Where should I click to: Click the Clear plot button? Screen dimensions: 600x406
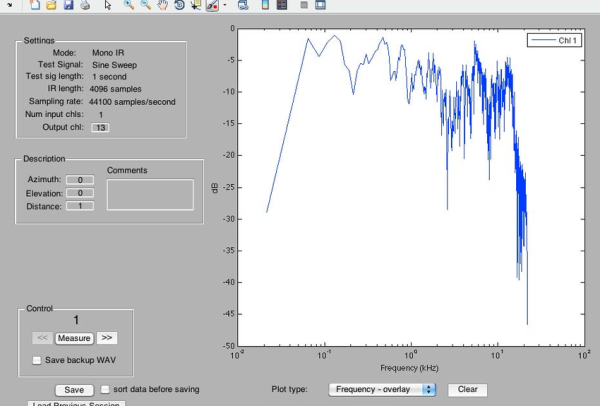click(467, 389)
